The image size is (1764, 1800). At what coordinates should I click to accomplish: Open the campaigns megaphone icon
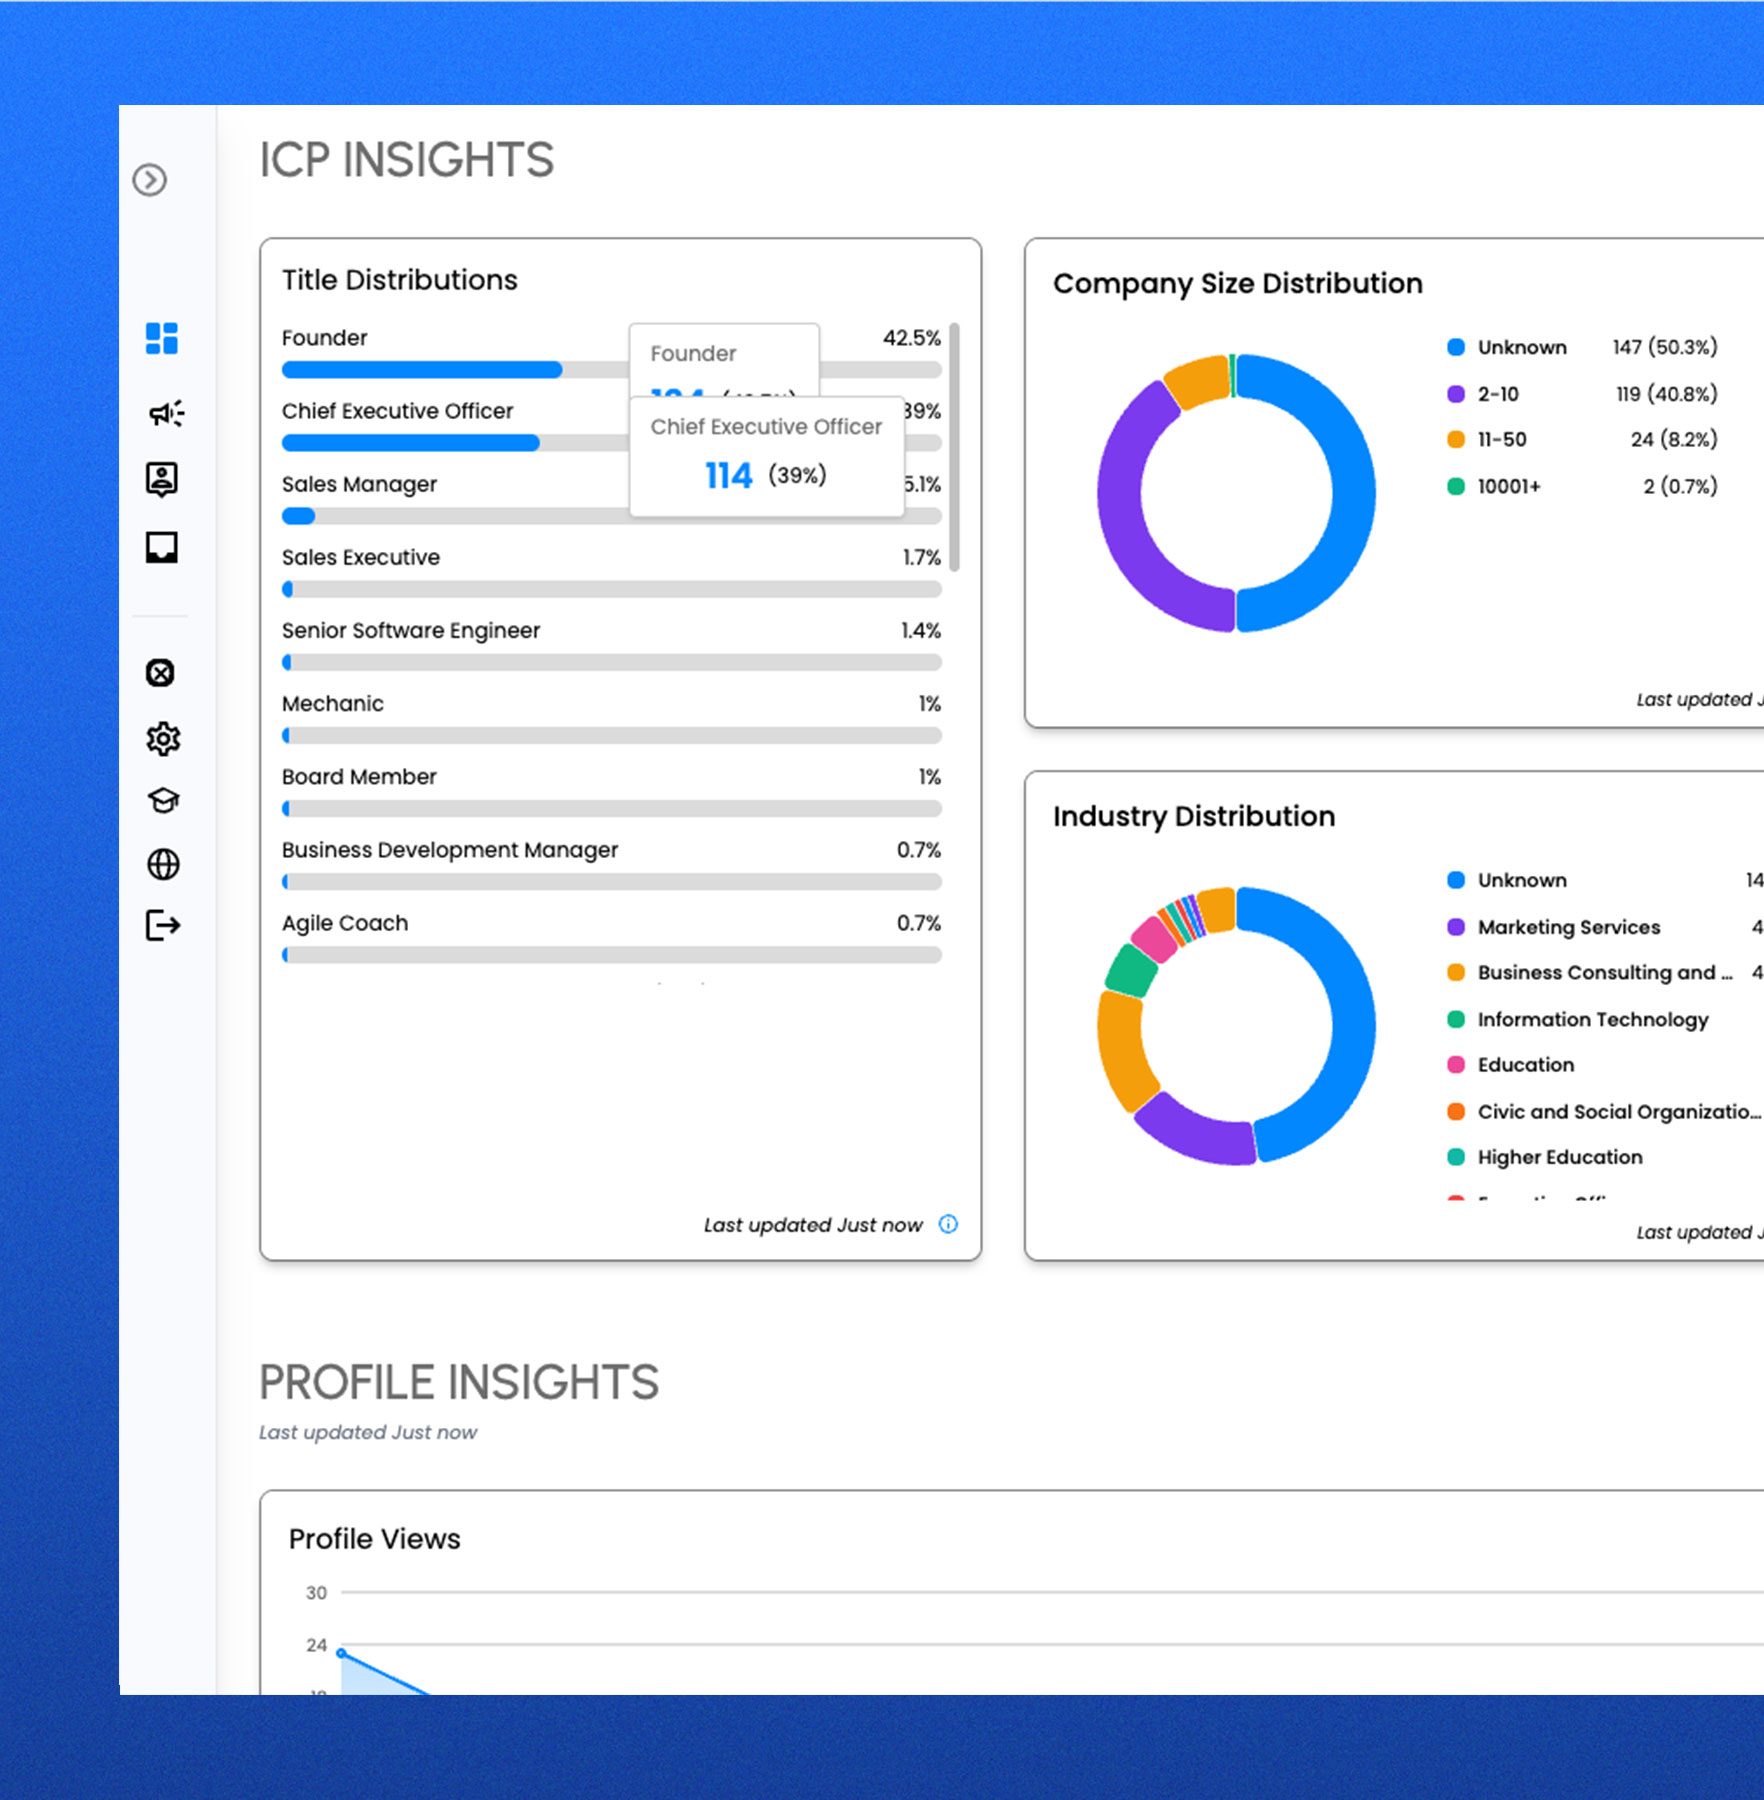[166, 413]
